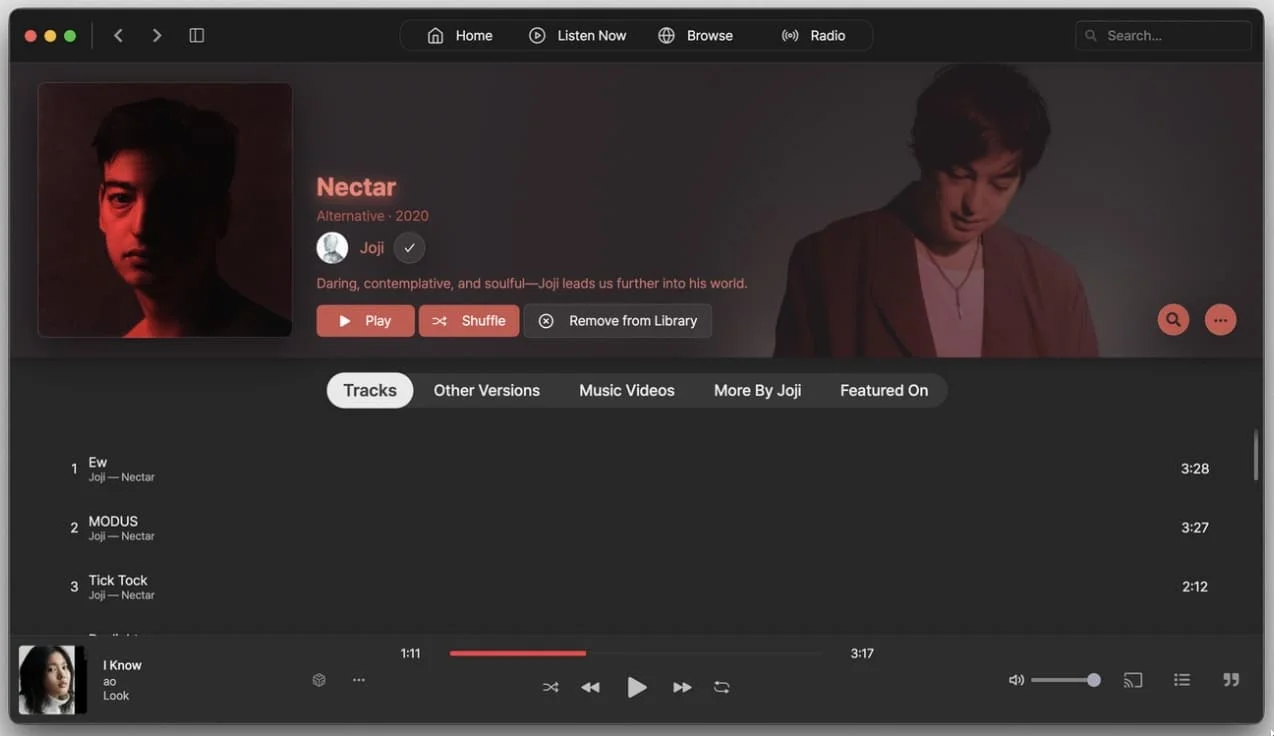Toggle shuffle in the playback controls

coord(550,687)
